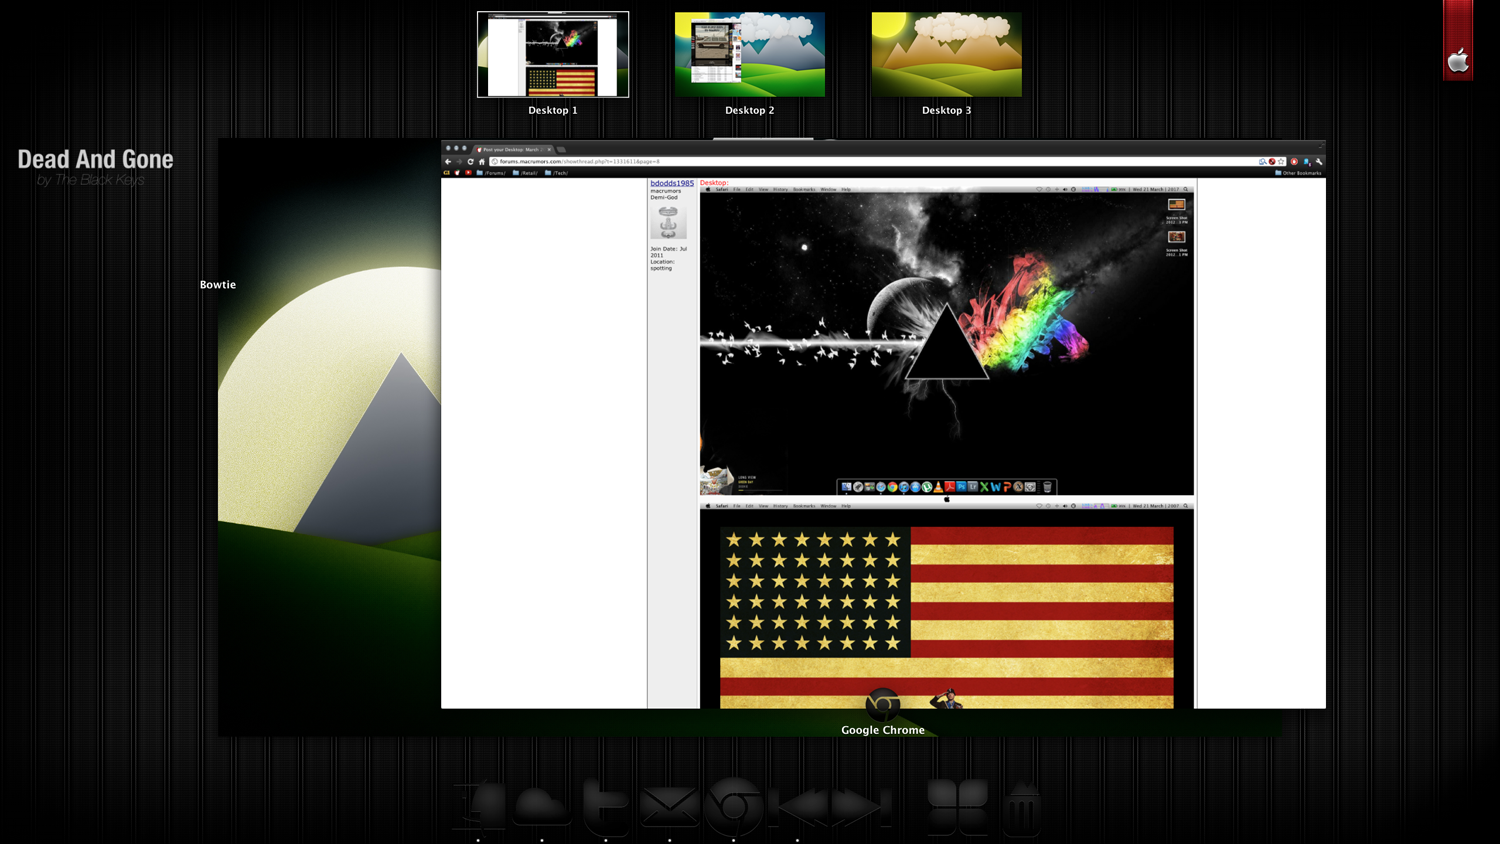Open the Mail envelope icon in dock

669,806
